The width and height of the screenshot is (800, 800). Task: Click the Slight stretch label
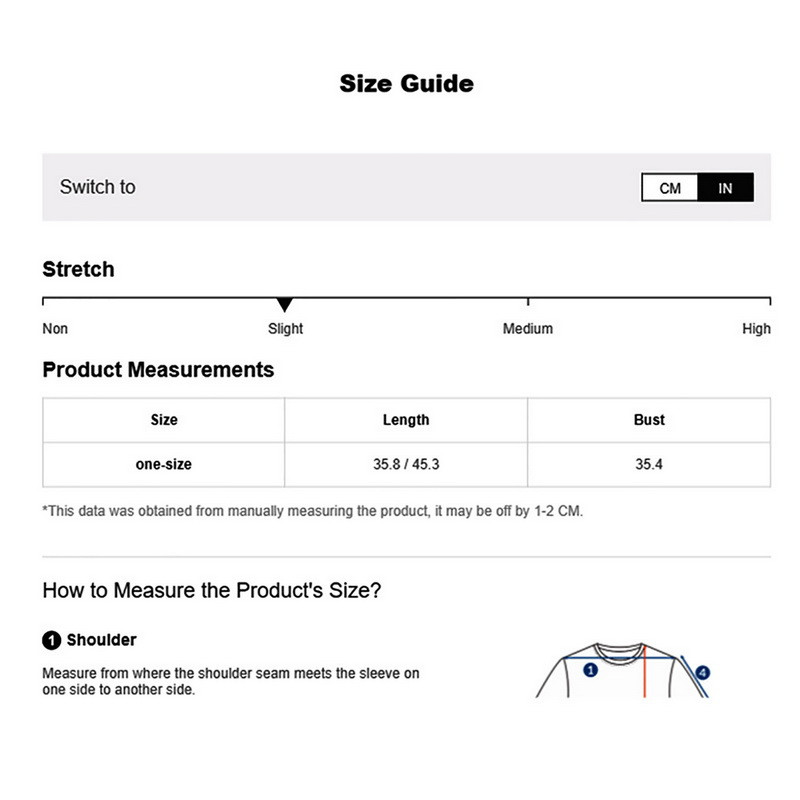tap(285, 329)
